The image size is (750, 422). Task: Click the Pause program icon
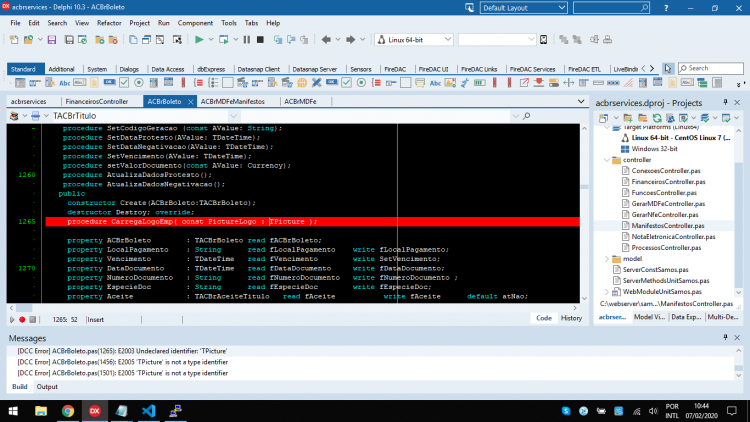[247, 40]
